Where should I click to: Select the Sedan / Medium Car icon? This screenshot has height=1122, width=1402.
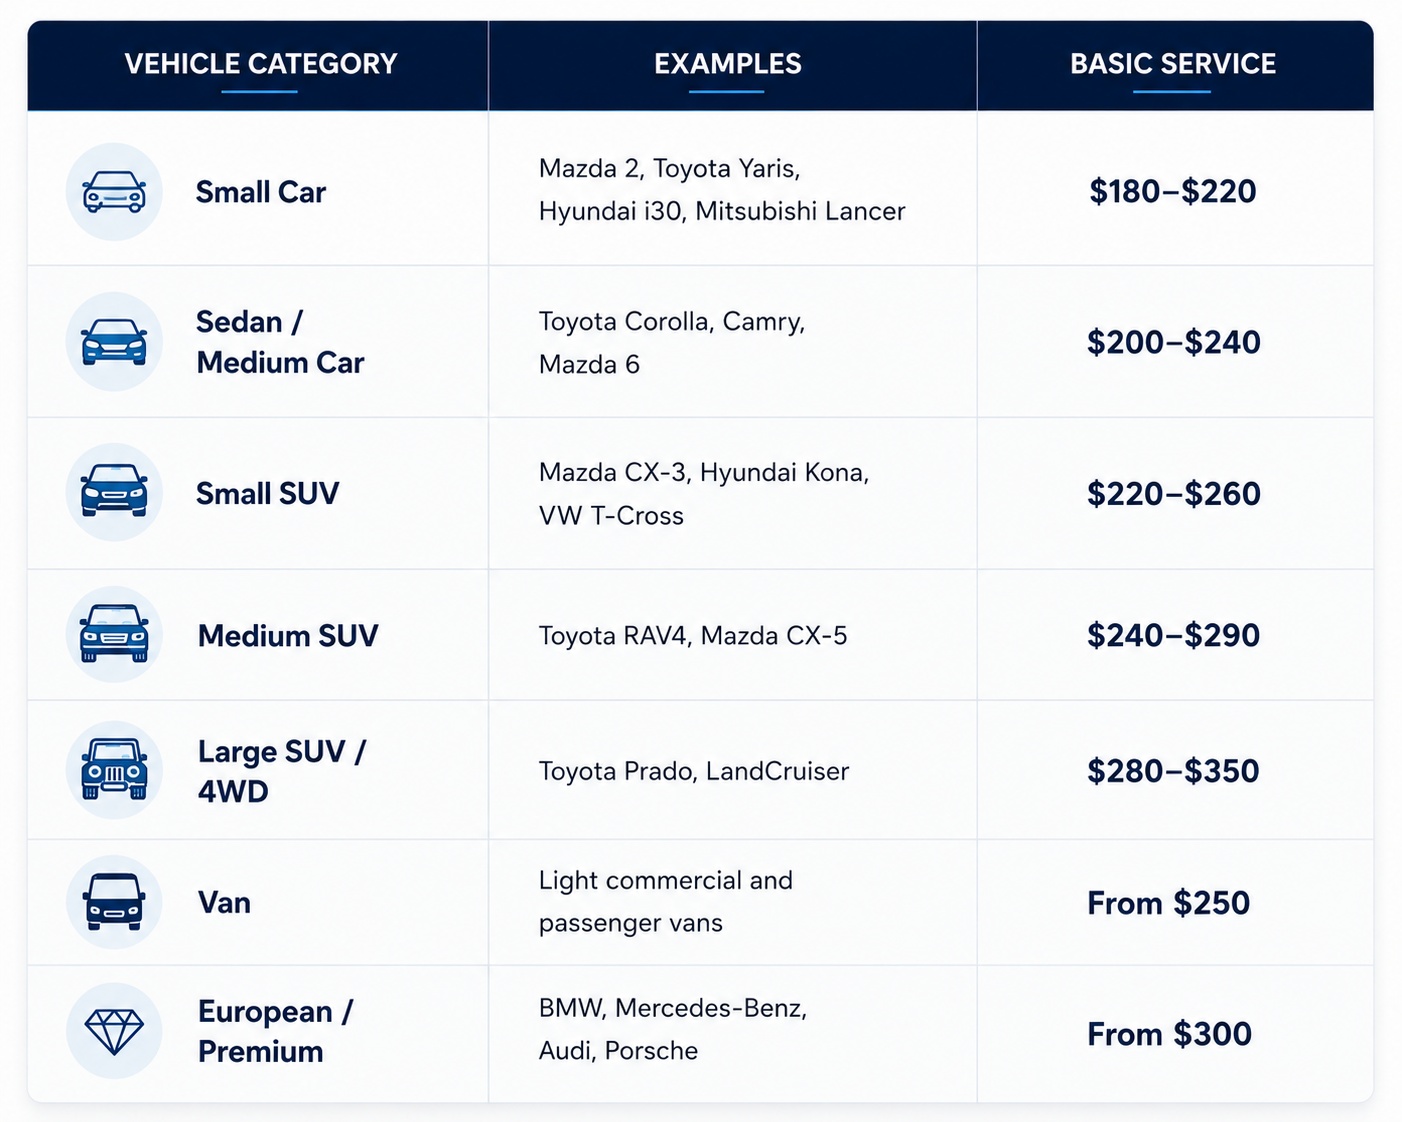[x=114, y=342]
